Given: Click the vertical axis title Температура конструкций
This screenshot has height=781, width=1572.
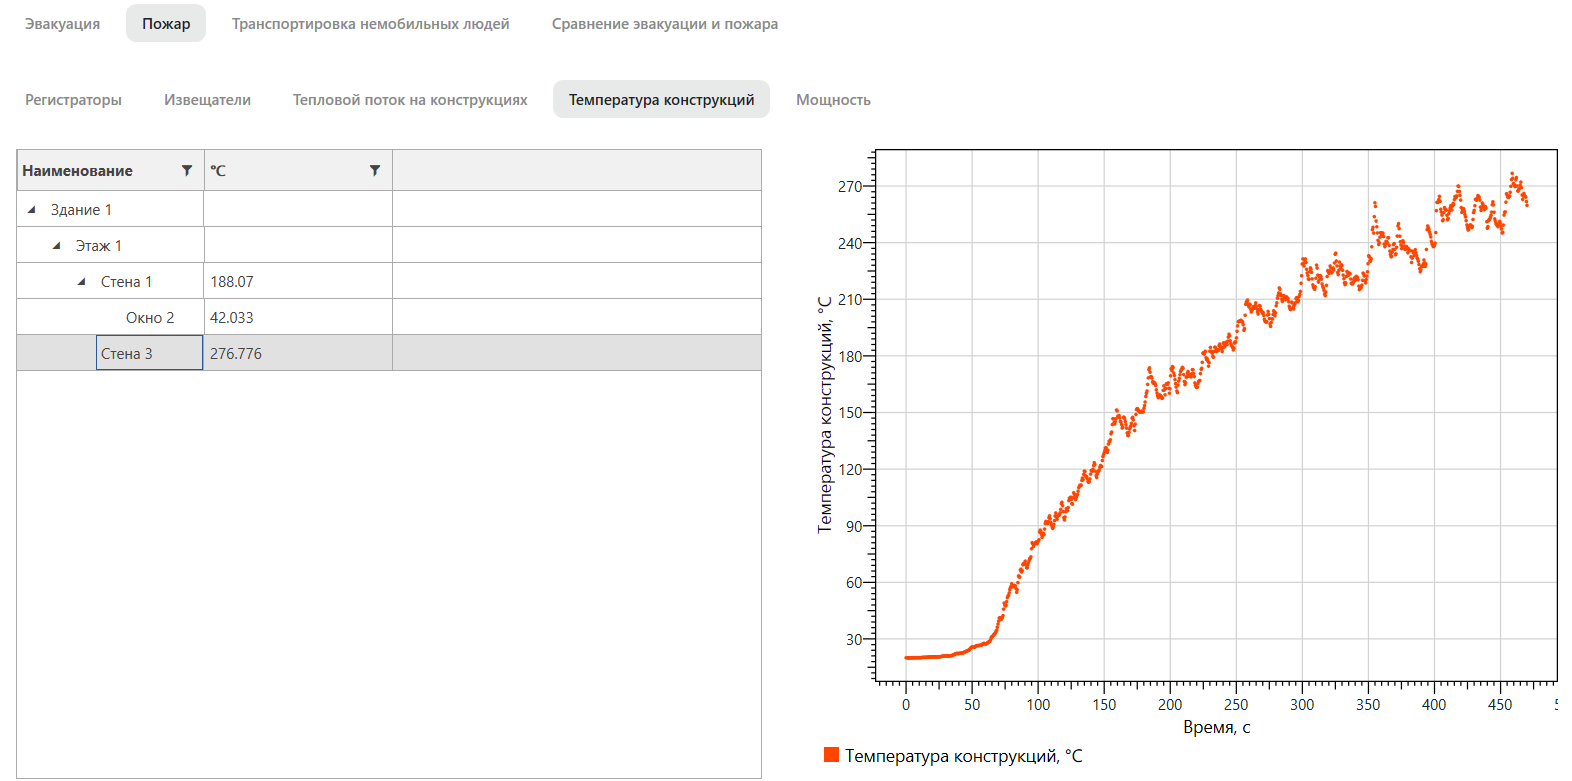Looking at the screenshot, I should click(x=825, y=415).
